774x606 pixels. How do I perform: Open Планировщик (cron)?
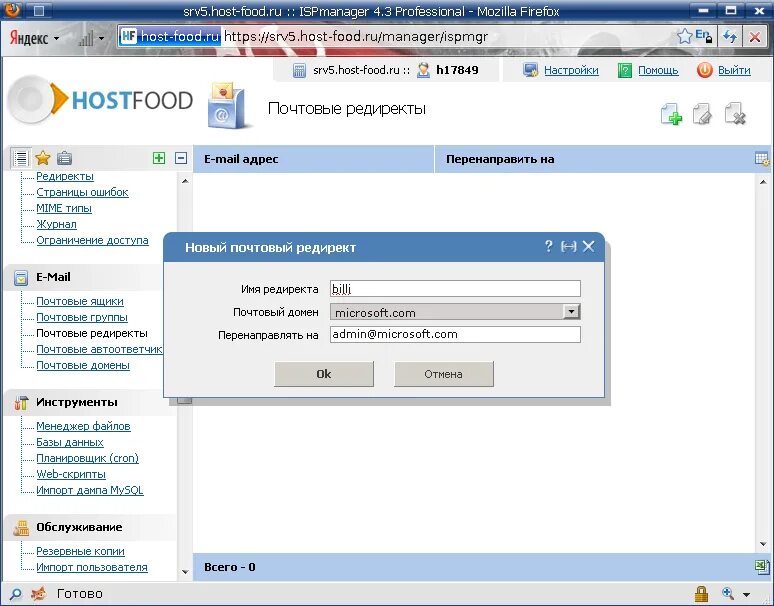click(x=87, y=458)
